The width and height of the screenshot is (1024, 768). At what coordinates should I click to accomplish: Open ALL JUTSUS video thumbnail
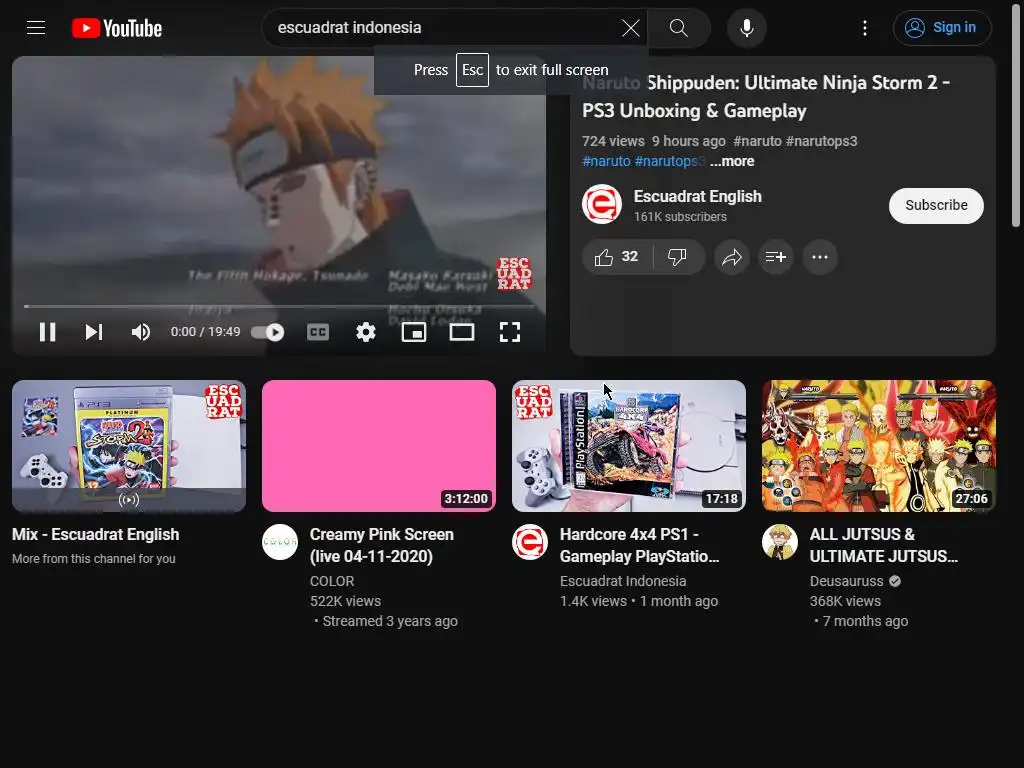pos(878,446)
